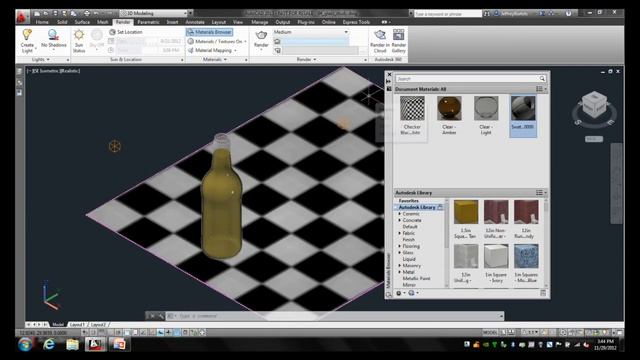Viewport: 640px width, 360px height.
Task: Switch to the Solid ribbon tab
Action: [x=62, y=22]
